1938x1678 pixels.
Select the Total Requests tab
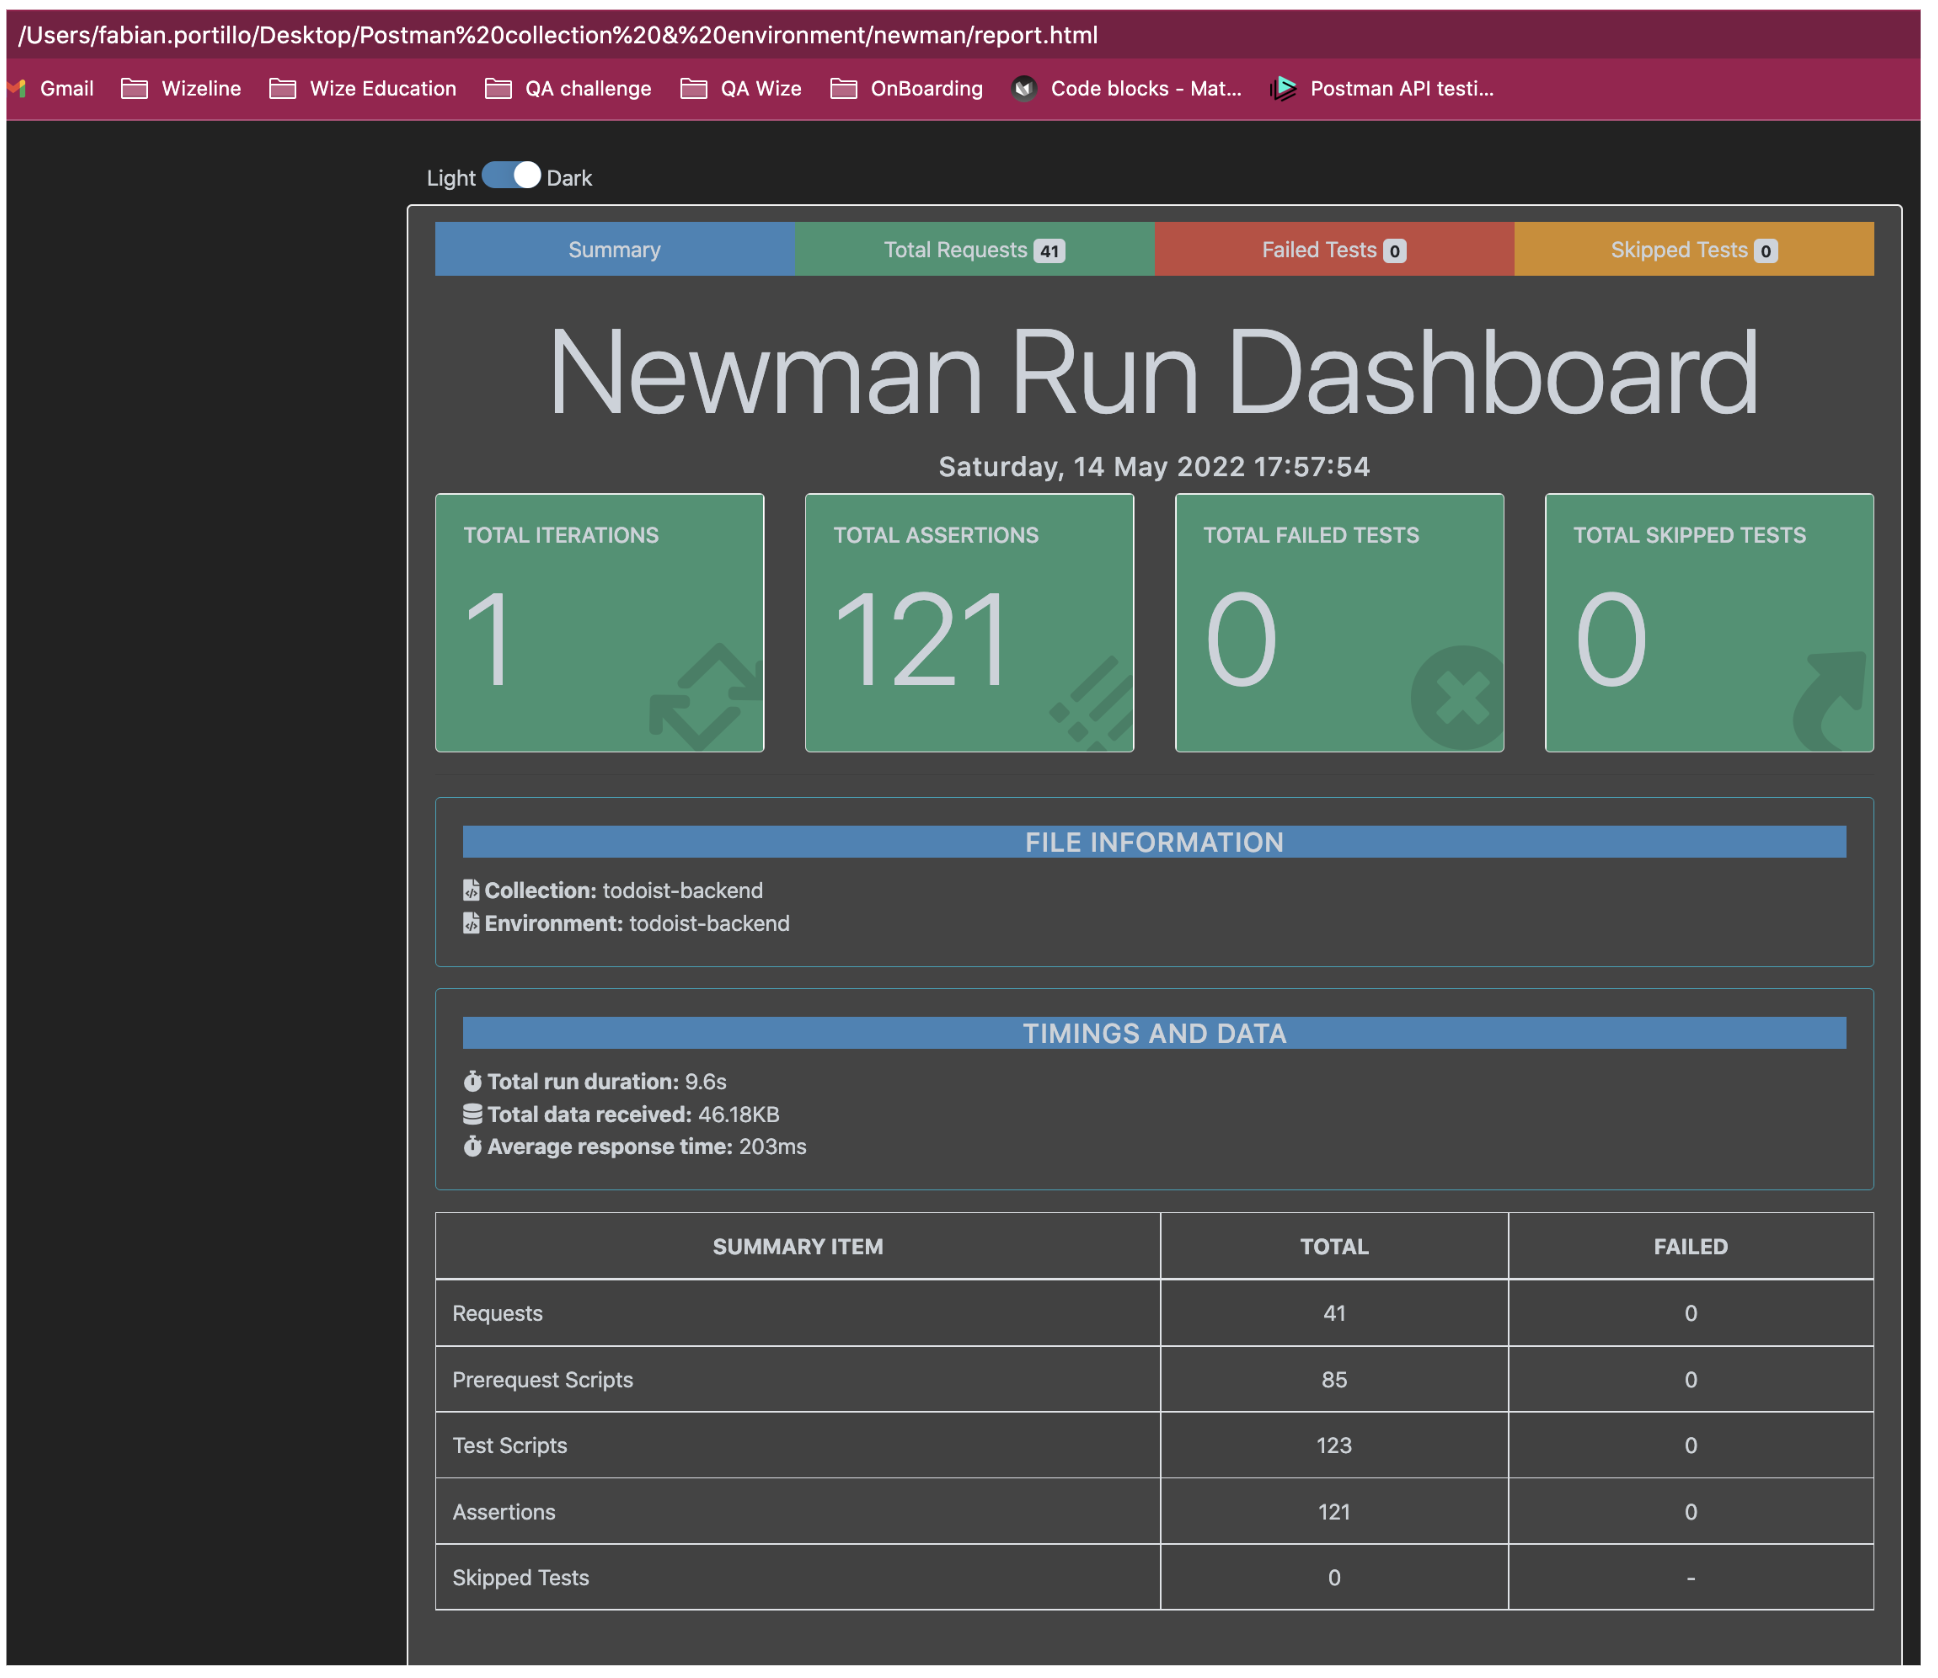click(x=974, y=249)
